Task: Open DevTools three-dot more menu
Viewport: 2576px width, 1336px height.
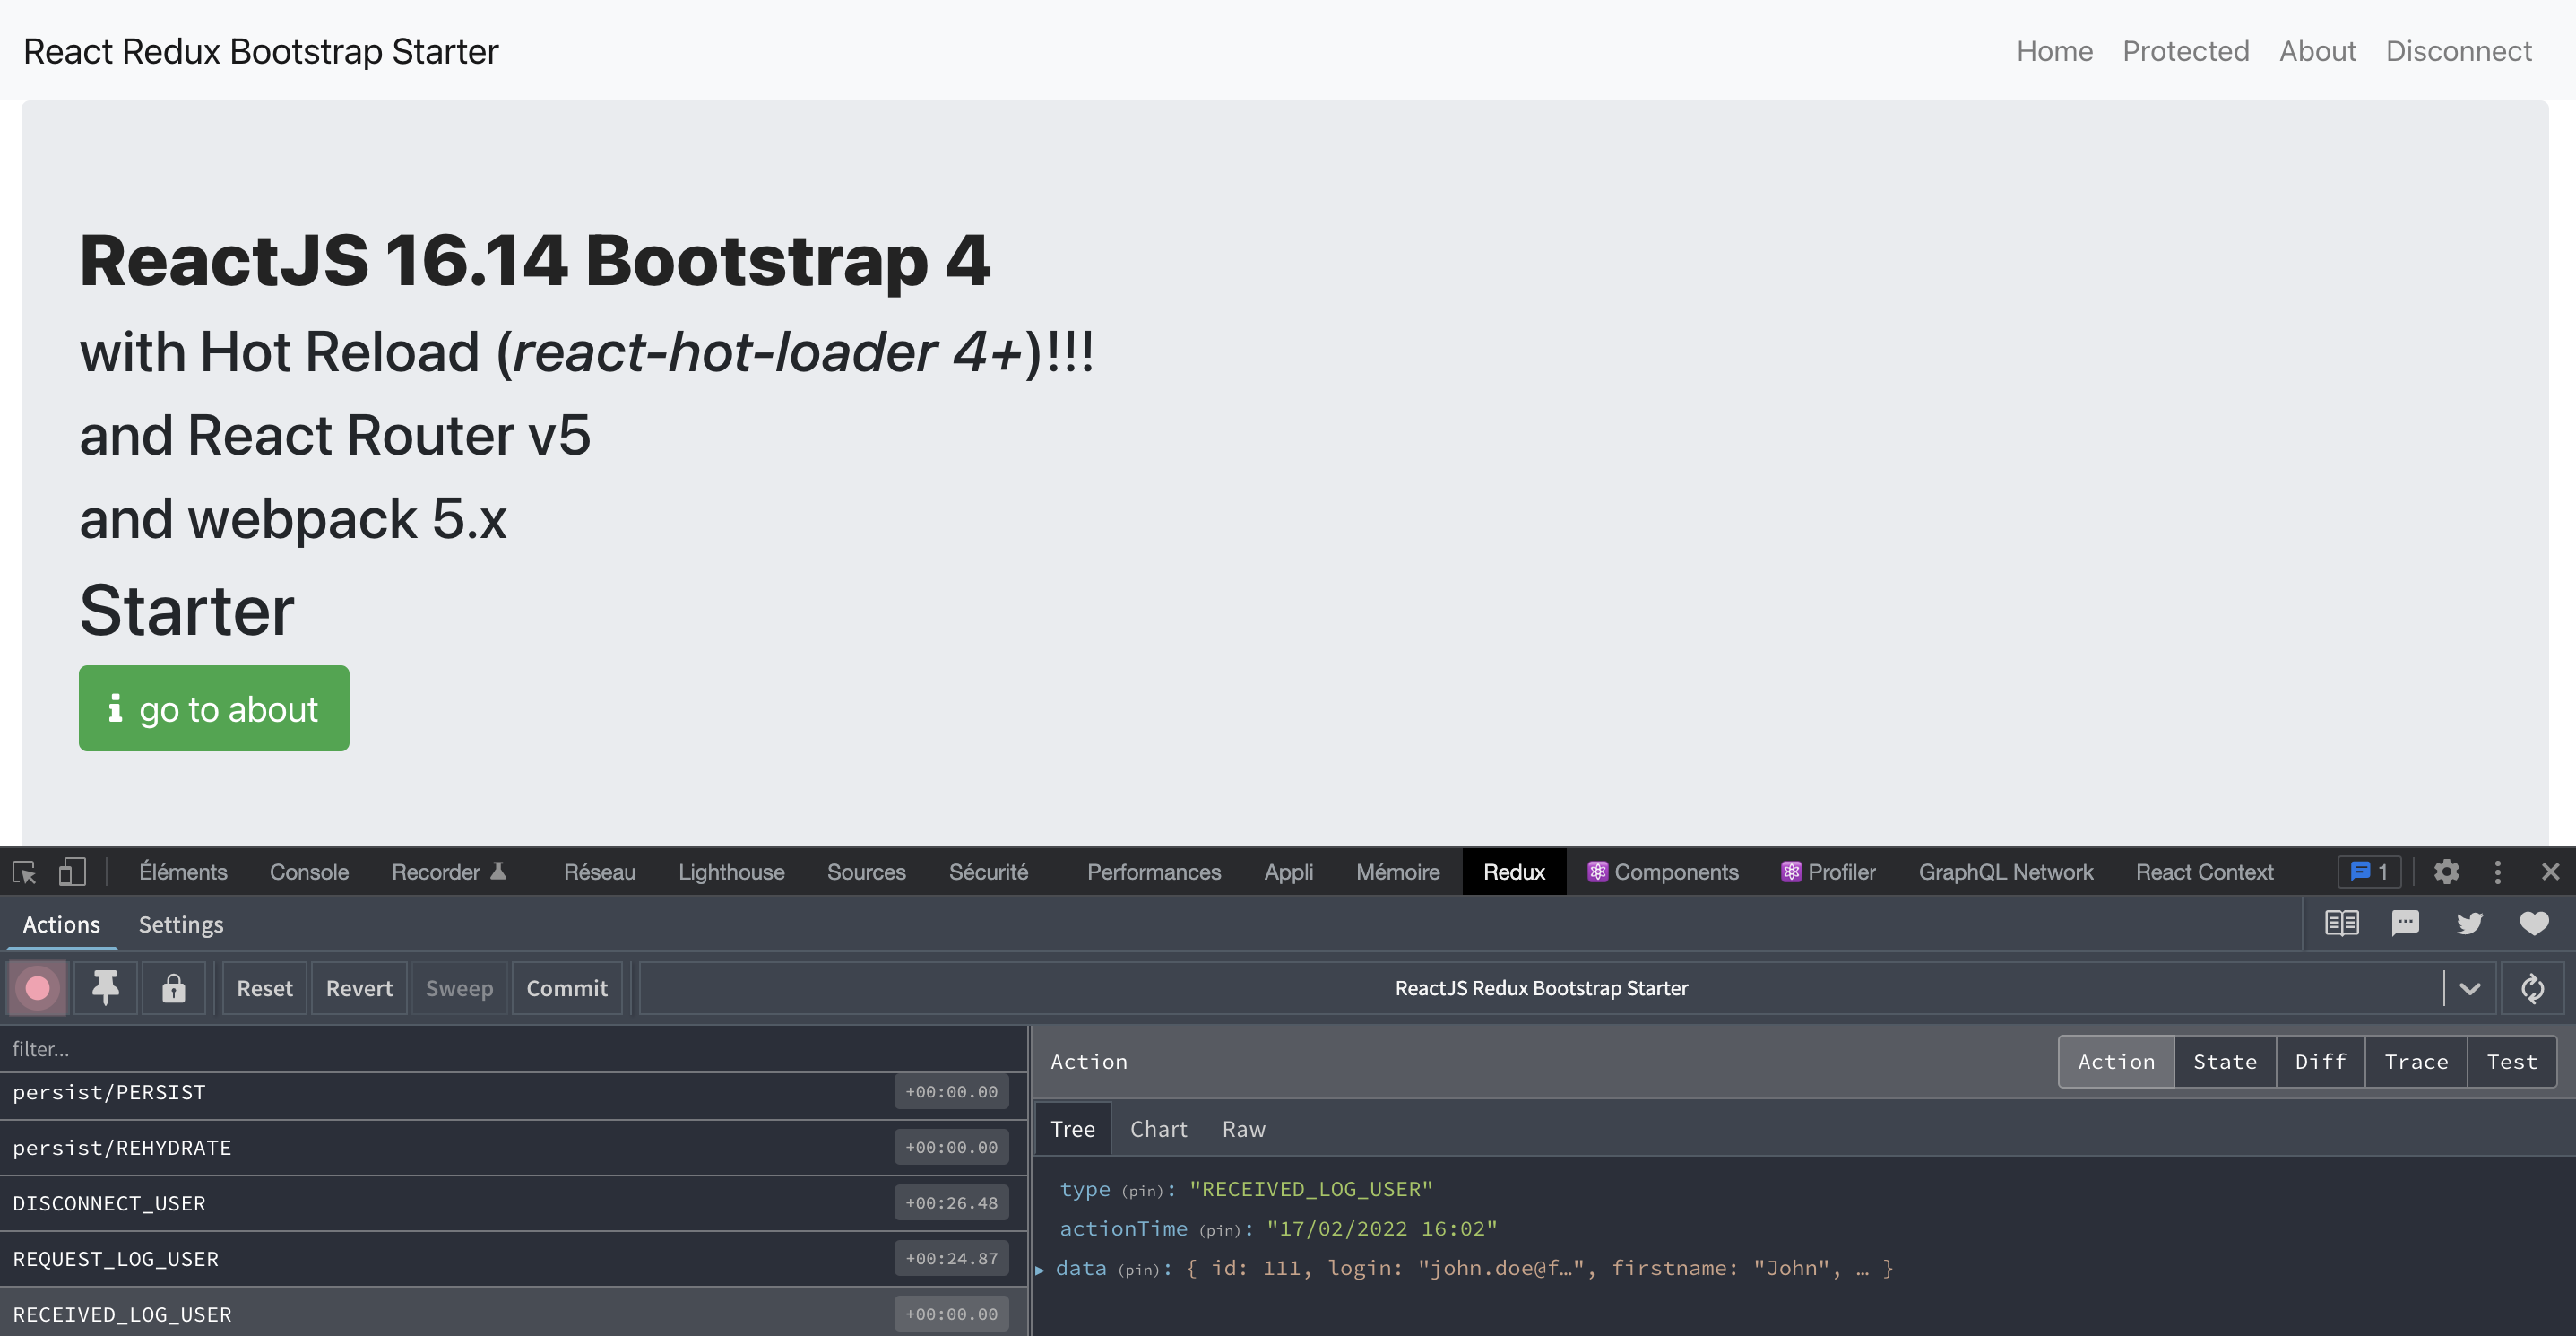Action: coord(2498,871)
